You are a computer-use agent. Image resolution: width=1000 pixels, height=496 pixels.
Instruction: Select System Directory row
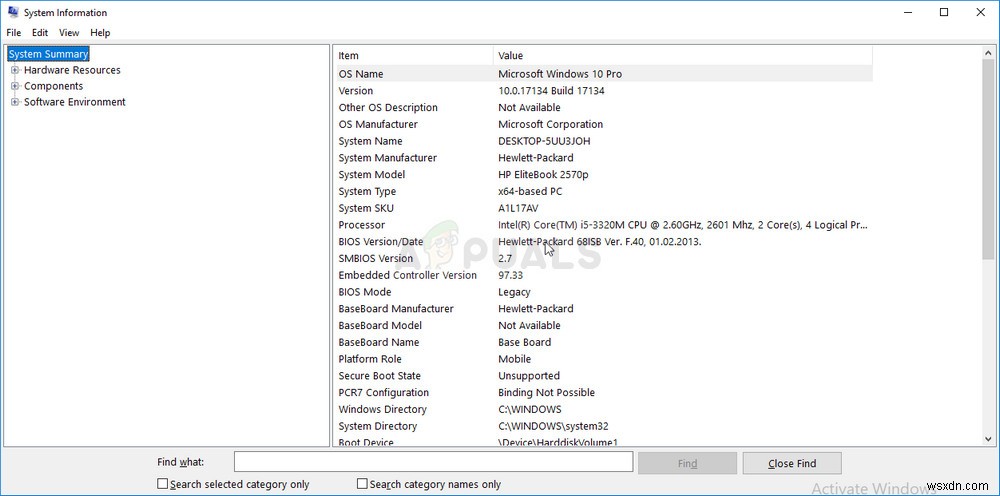(603, 426)
